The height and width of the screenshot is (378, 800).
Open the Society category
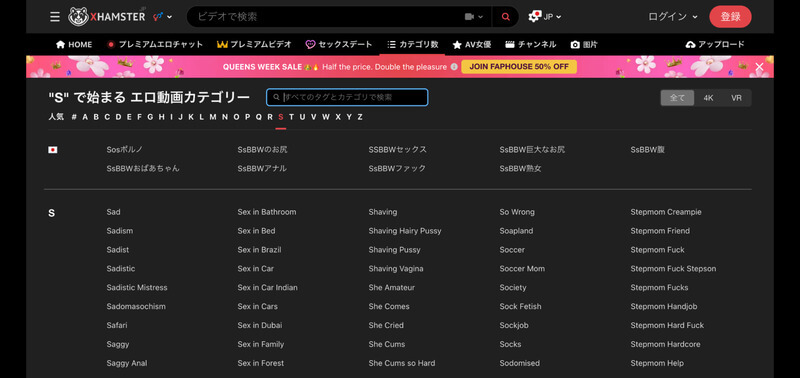(513, 287)
